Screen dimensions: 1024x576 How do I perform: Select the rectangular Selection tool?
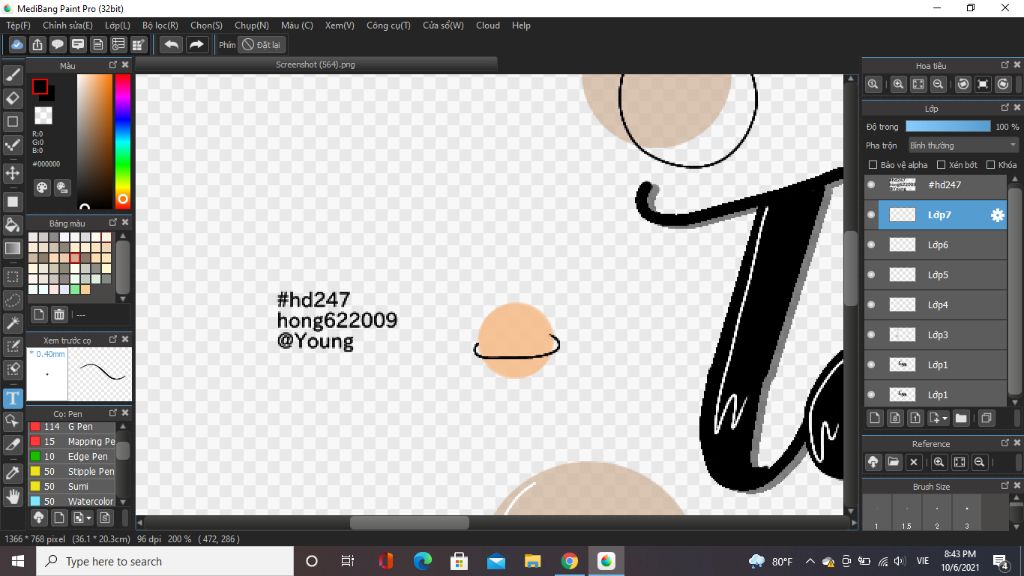[x=12, y=276]
